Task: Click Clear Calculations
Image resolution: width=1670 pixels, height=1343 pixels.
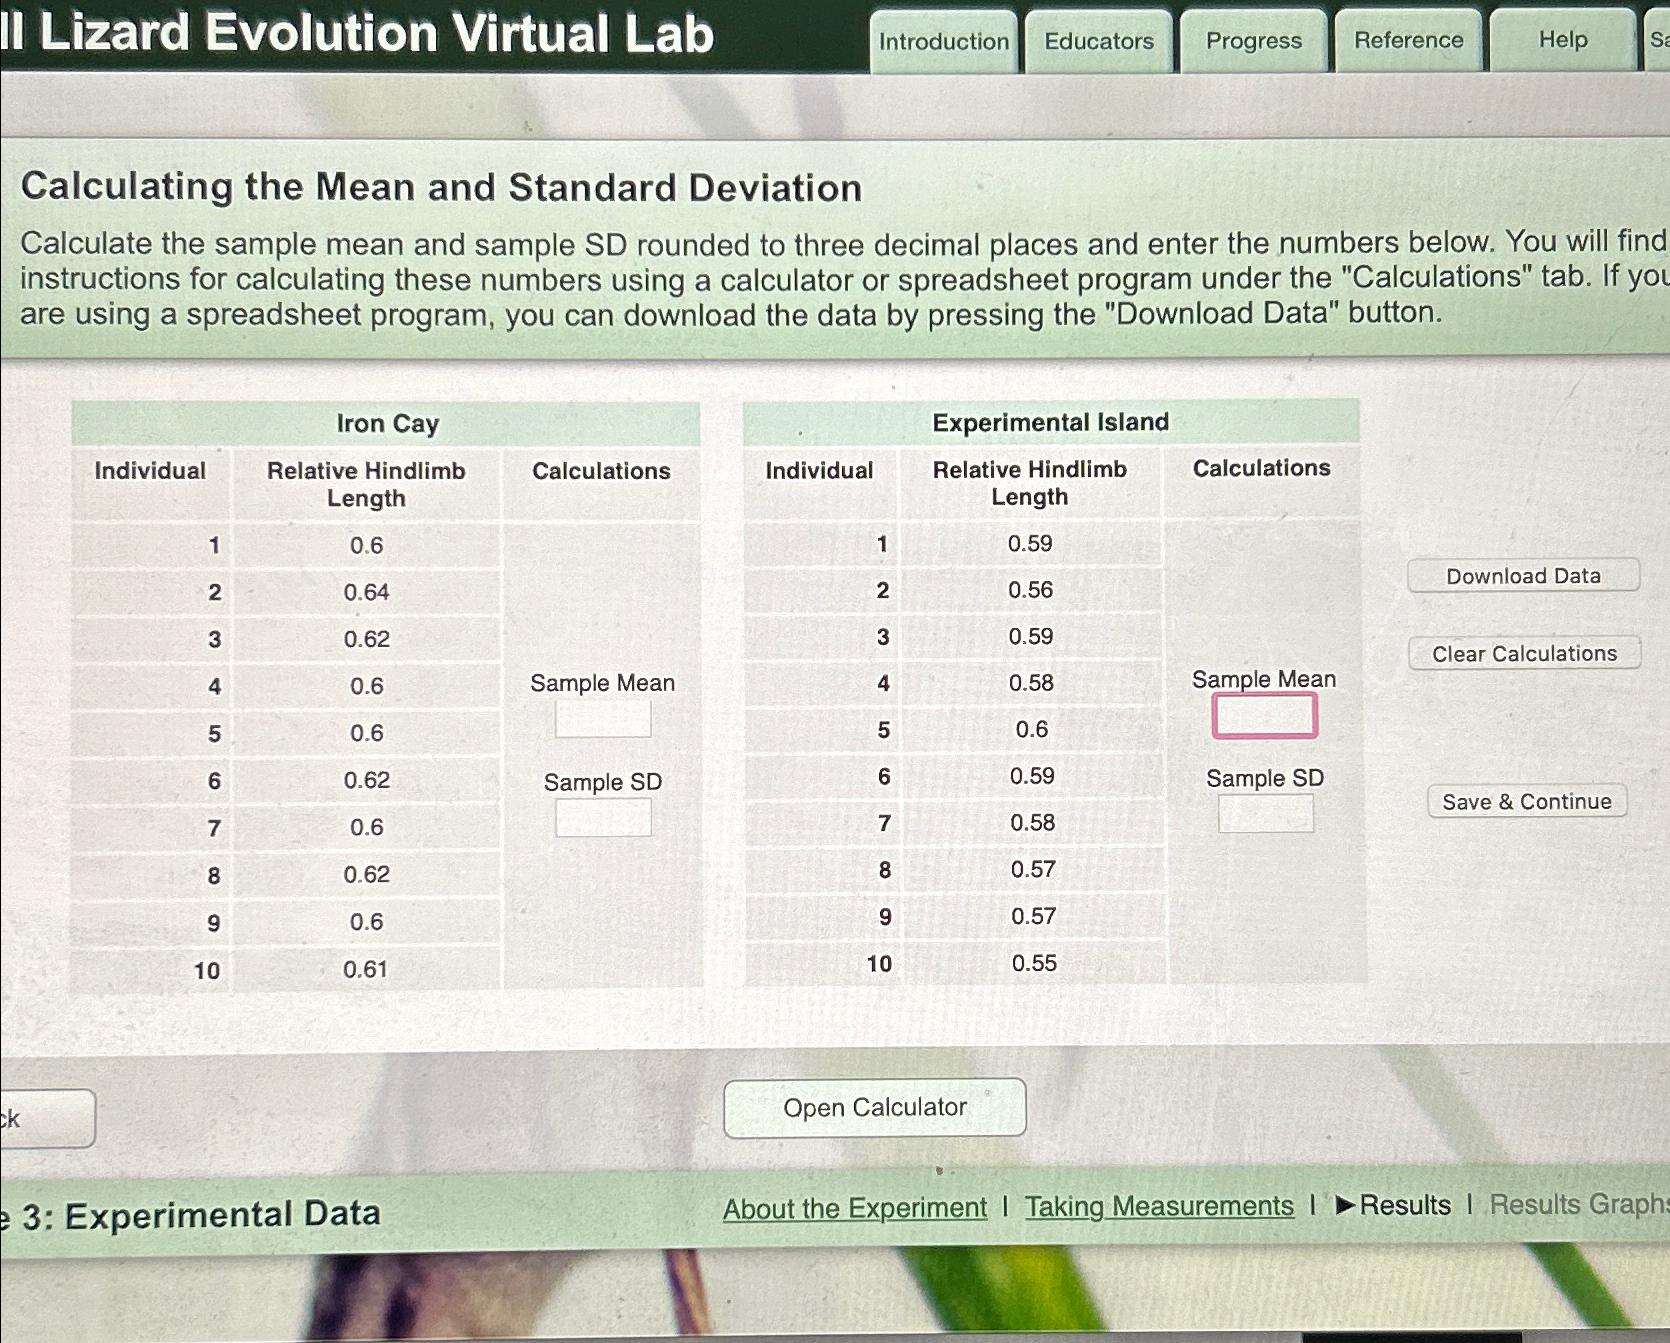Action: (1523, 653)
